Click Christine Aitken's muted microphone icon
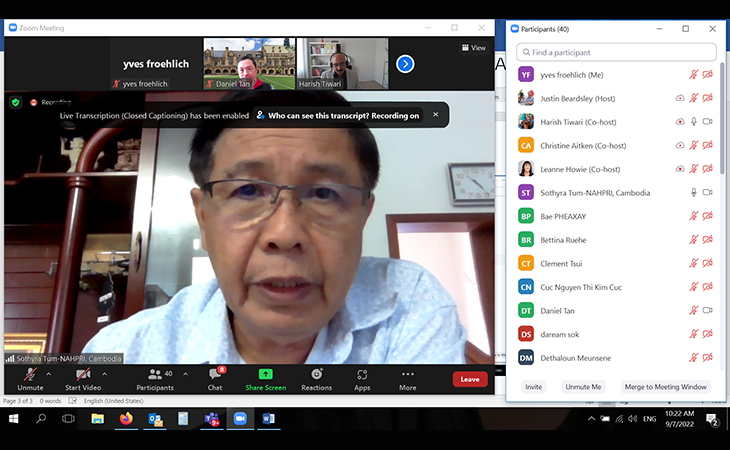The height and width of the screenshot is (450, 730). point(694,145)
